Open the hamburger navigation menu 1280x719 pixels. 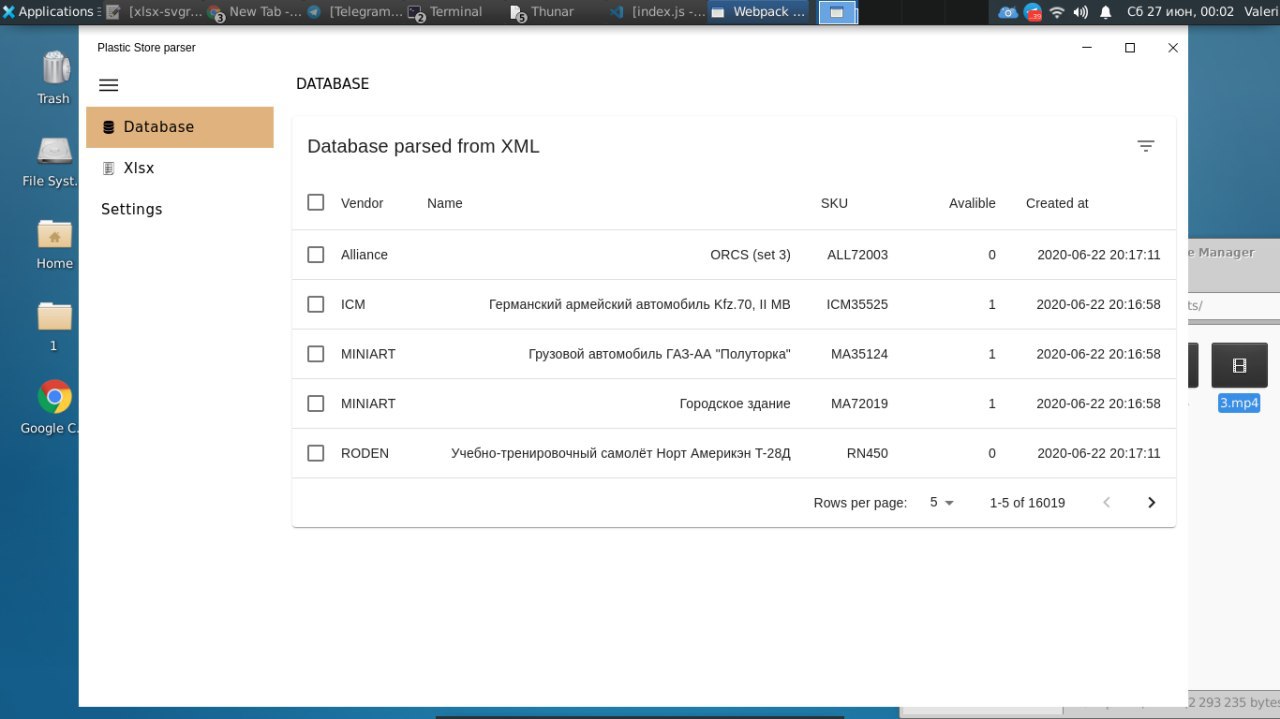coord(109,85)
